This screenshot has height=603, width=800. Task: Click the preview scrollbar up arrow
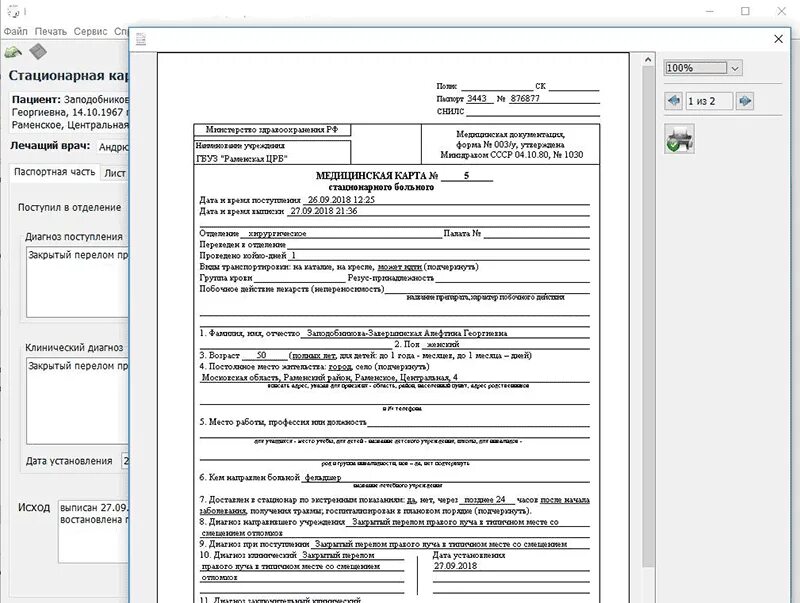648,60
